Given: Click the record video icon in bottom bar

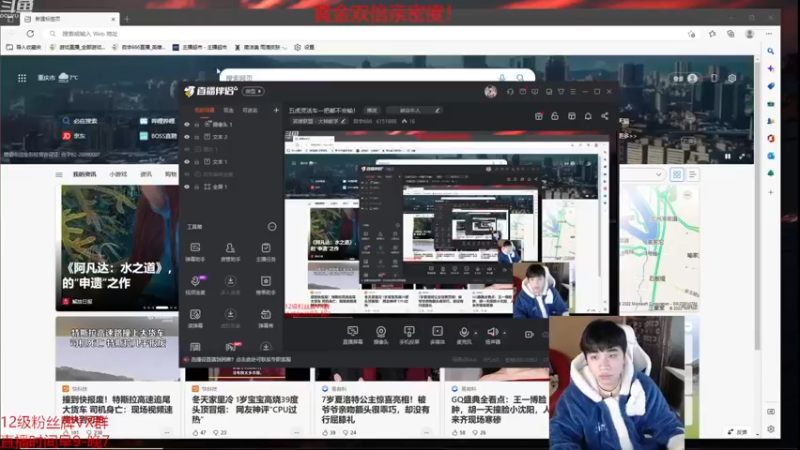Looking at the screenshot, I should click(529, 335).
